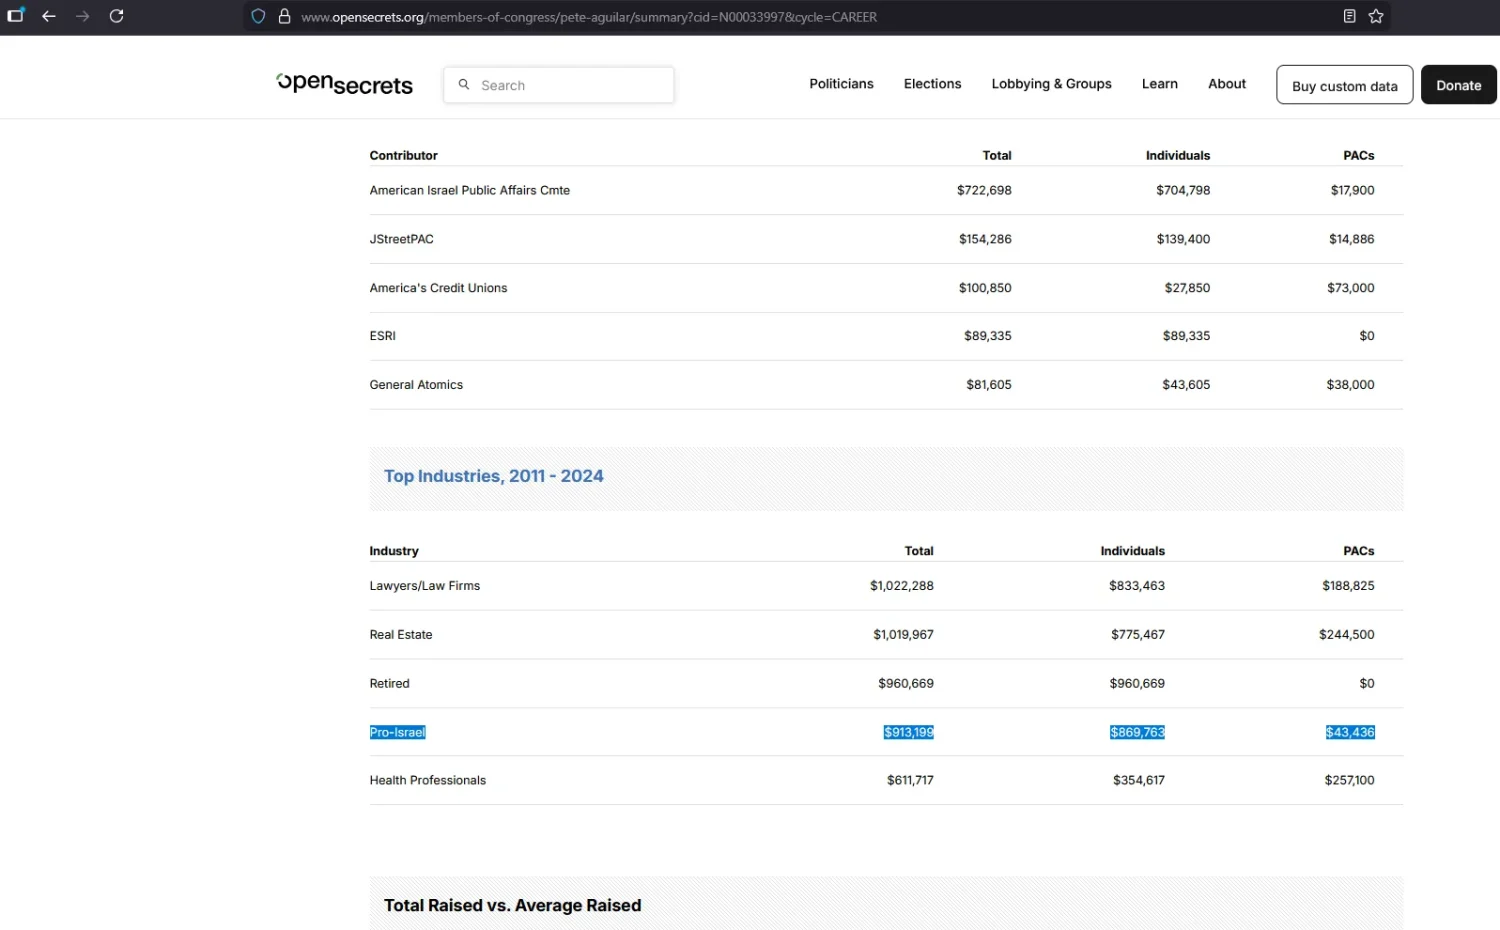Open the Lobbying & Groups menu
1500x930 pixels.
(x=1051, y=84)
